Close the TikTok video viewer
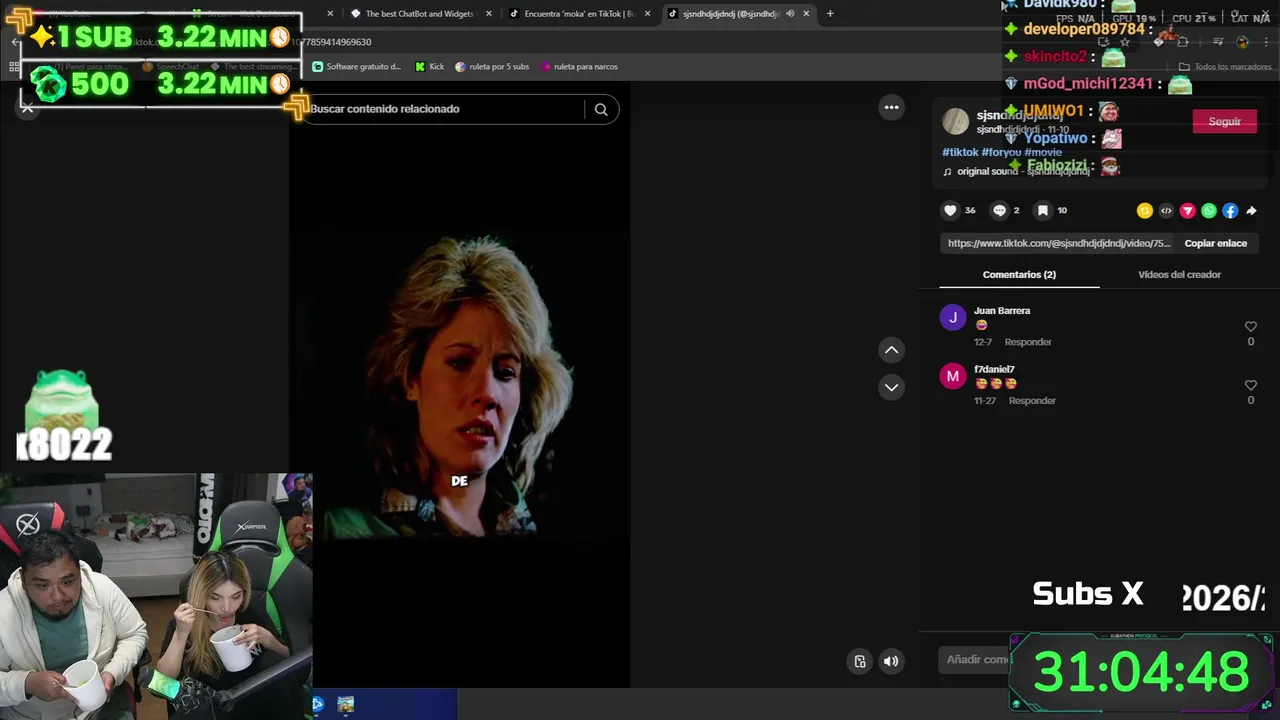Viewport: 1280px width, 720px height. pos(28,108)
